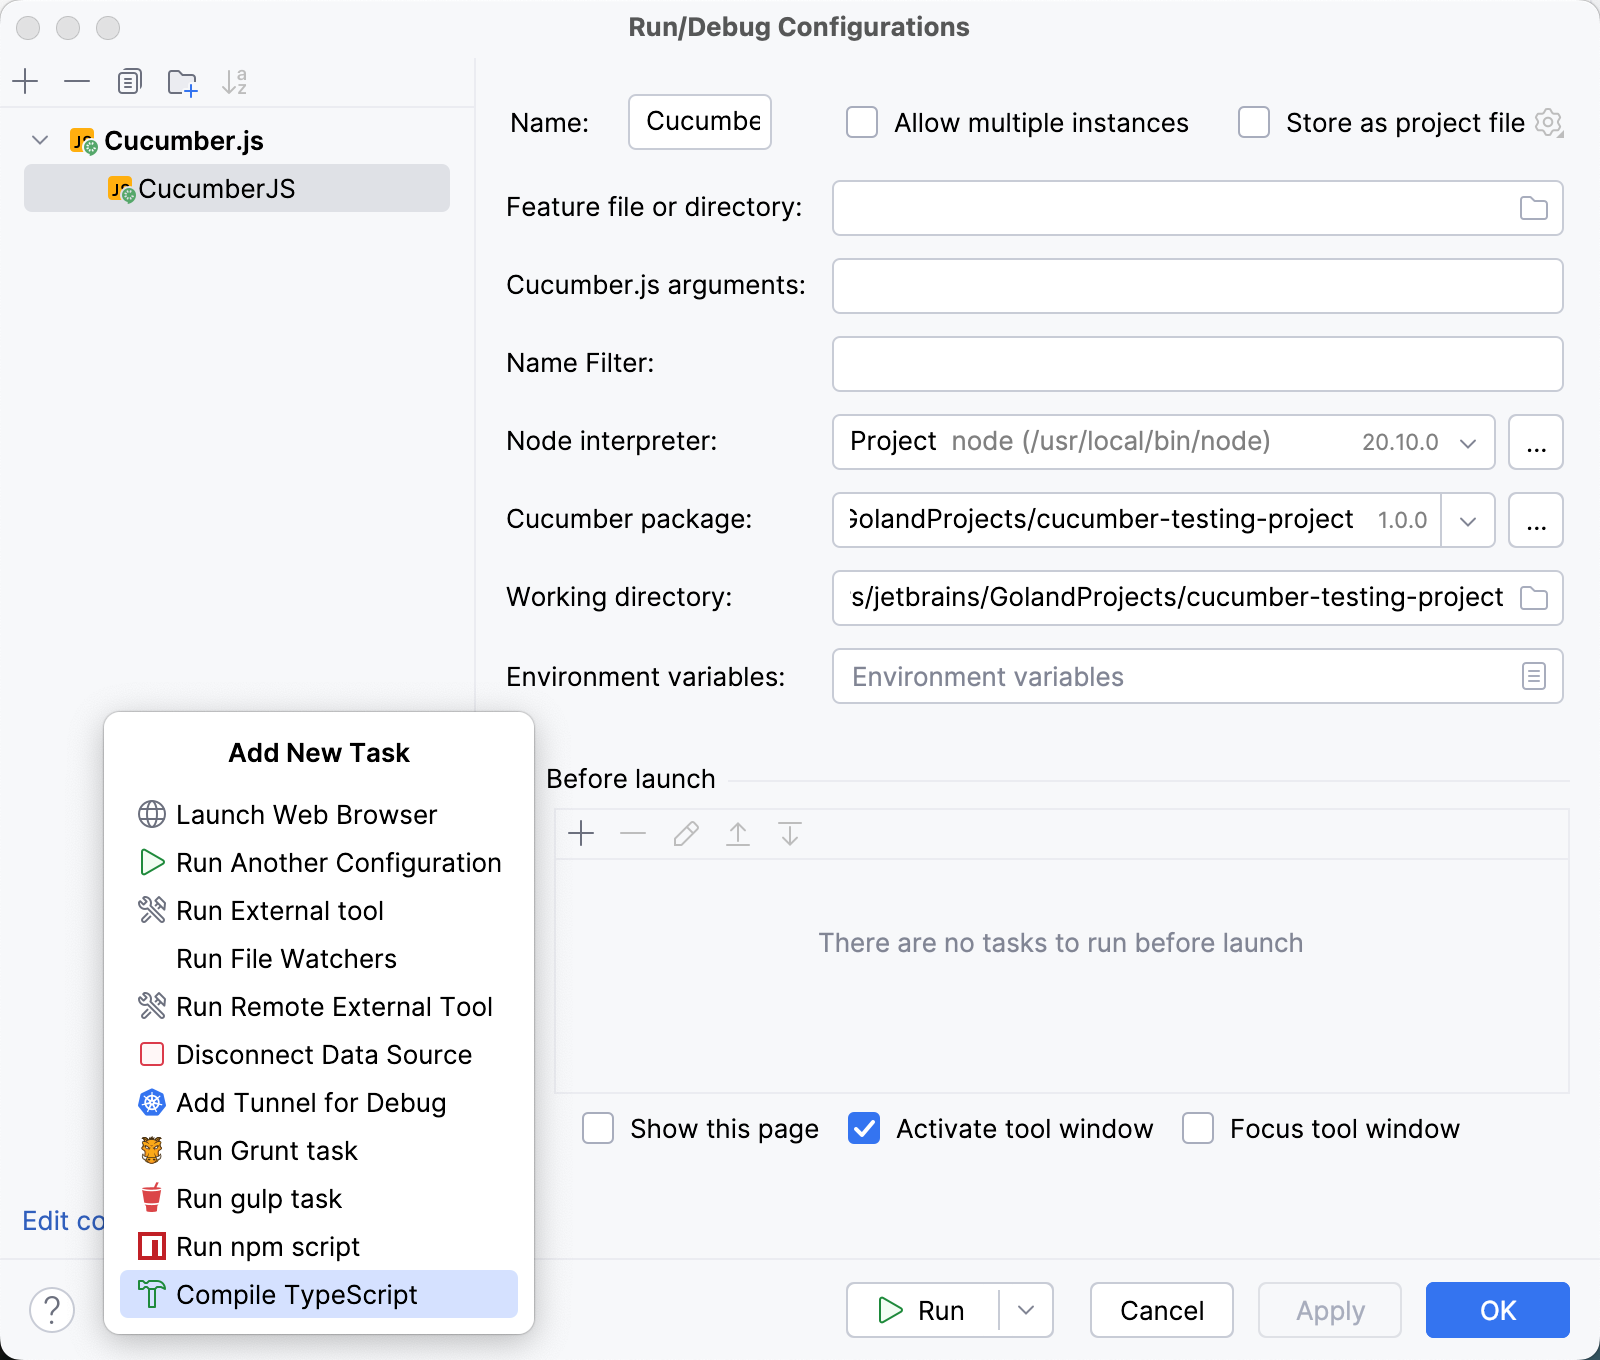Enable Allow multiple instances
1600x1360 pixels.
[862, 123]
